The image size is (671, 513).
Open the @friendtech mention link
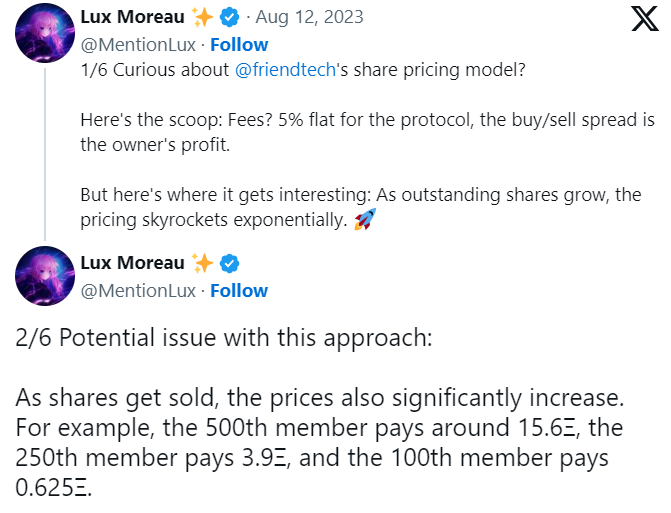click(x=285, y=70)
